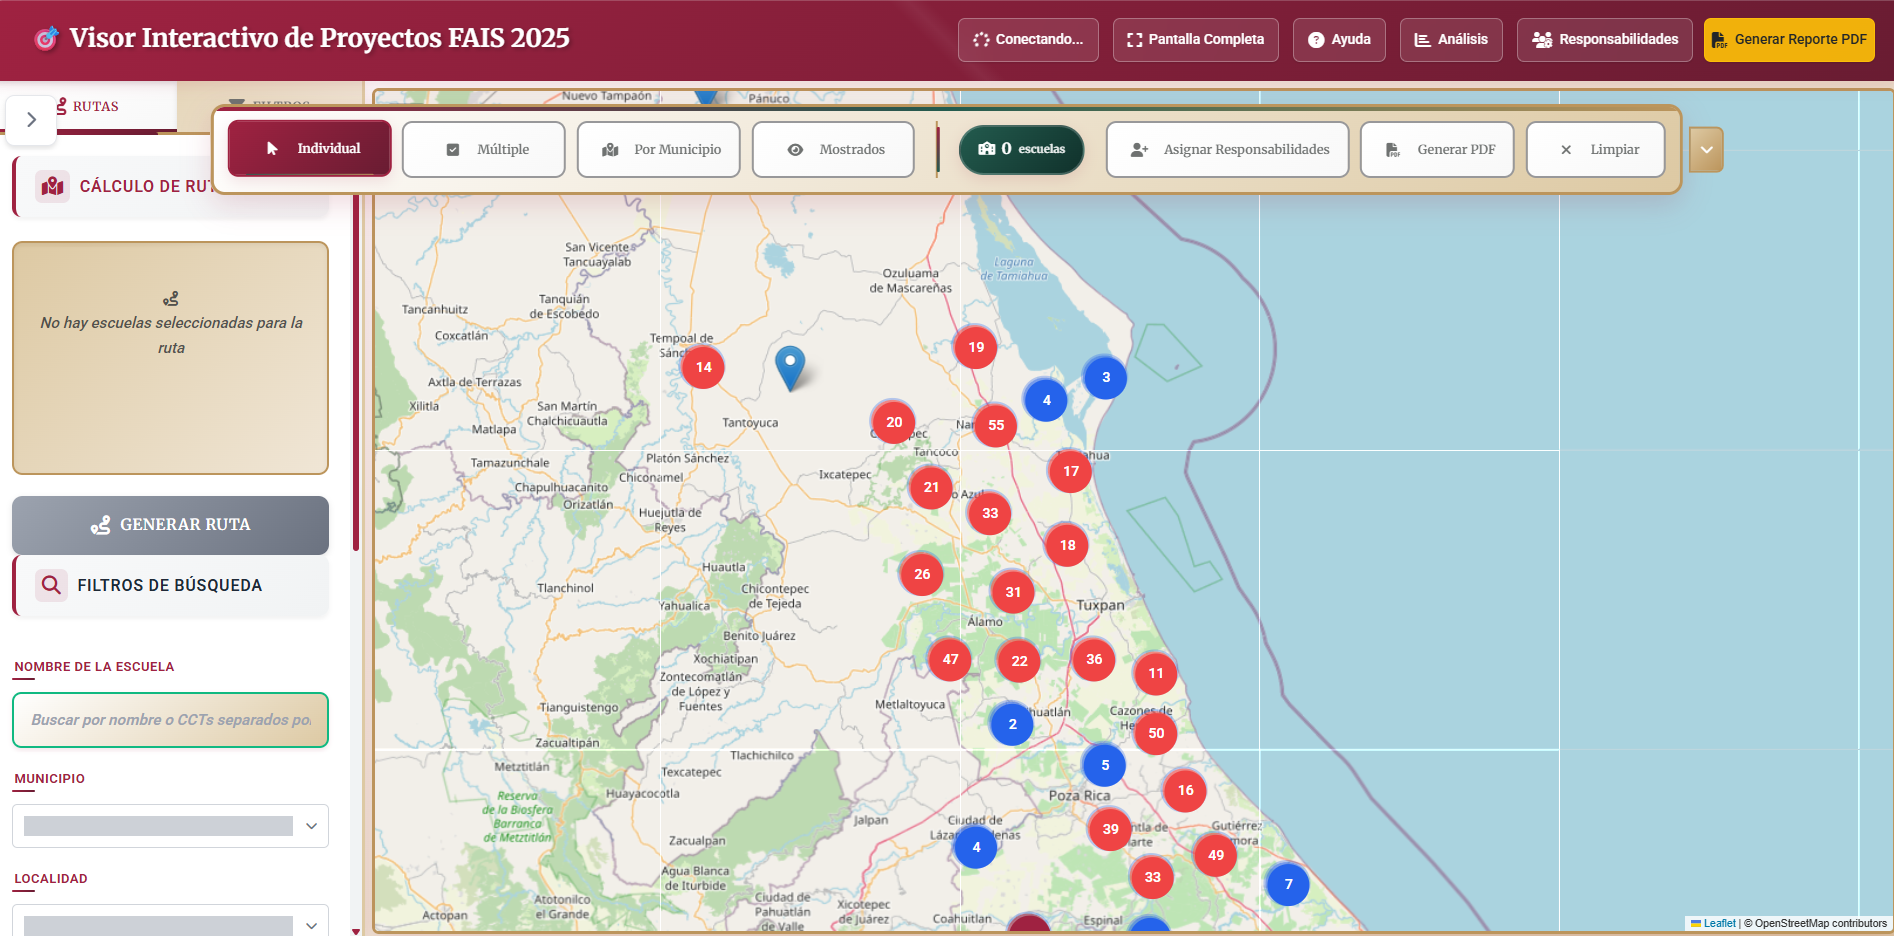Switch to the Rutas tab
The height and width of the screenshot is (936, 1894).
[95, 106]
